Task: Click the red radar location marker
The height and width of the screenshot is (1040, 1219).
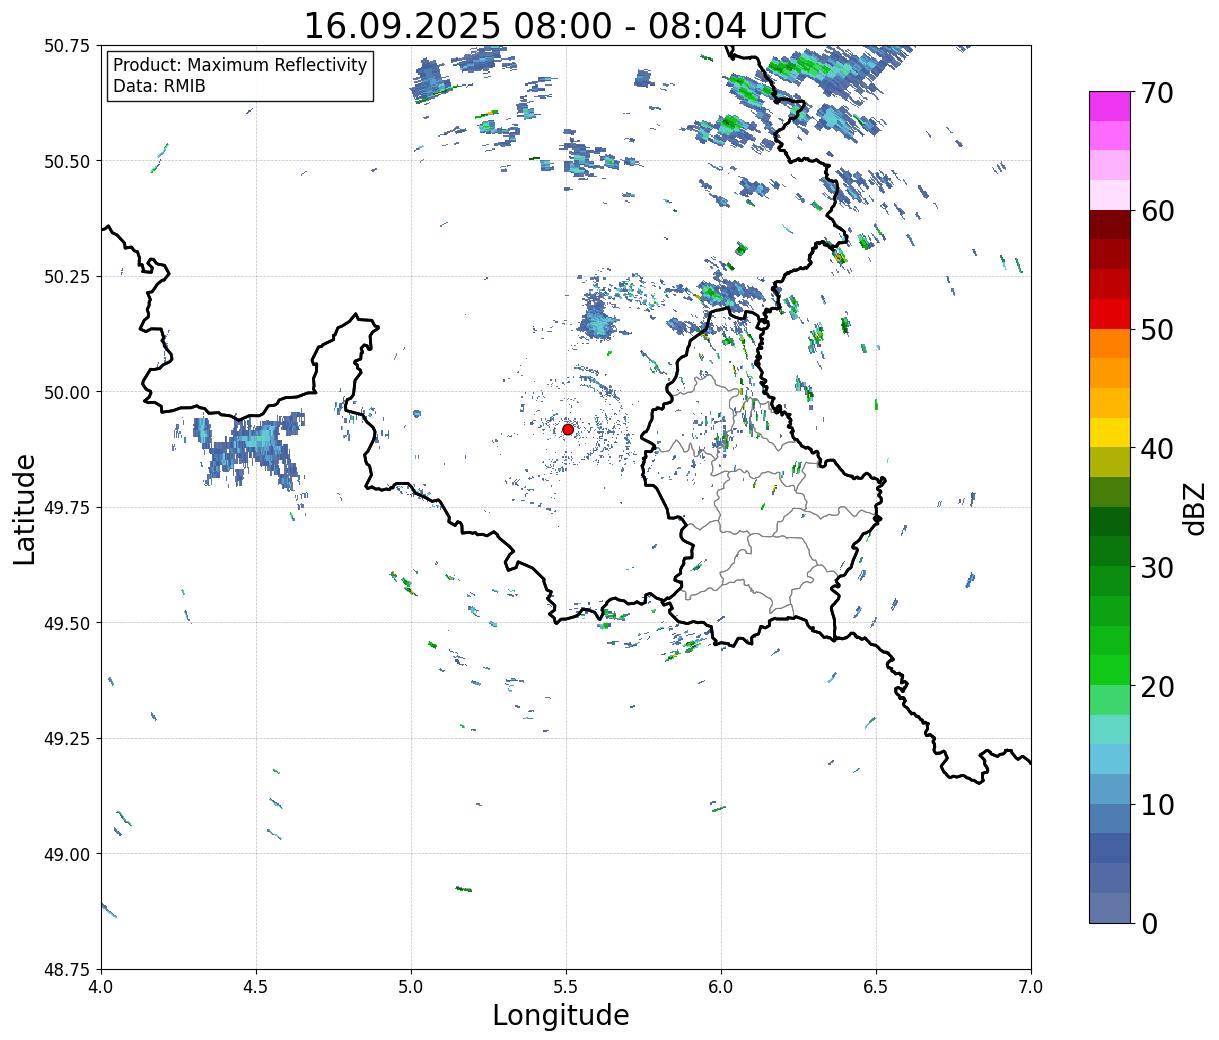Action: point(567,429)
